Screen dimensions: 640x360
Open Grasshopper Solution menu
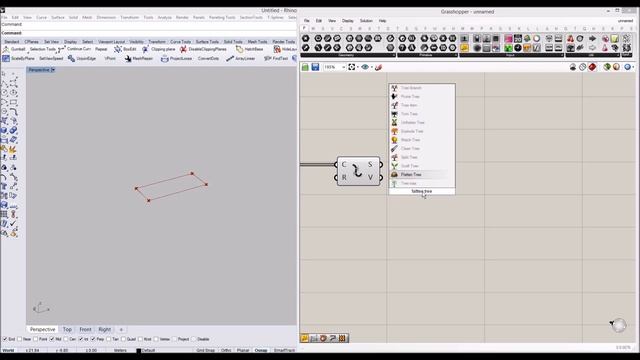pos(366,21)
